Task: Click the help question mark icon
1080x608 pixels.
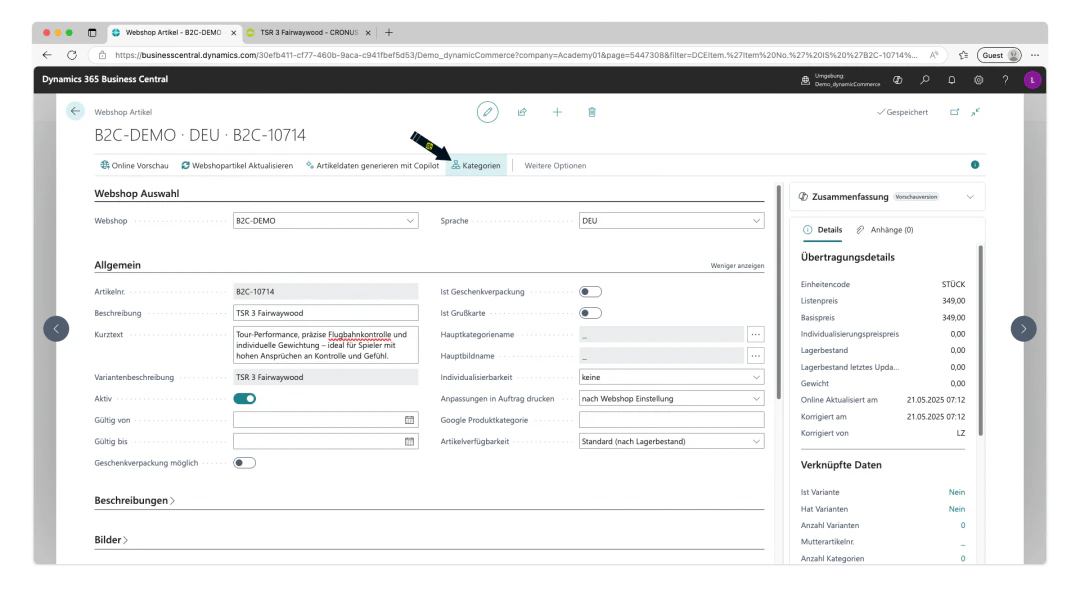Action: pyautogui.click(x=1006, y=80)
